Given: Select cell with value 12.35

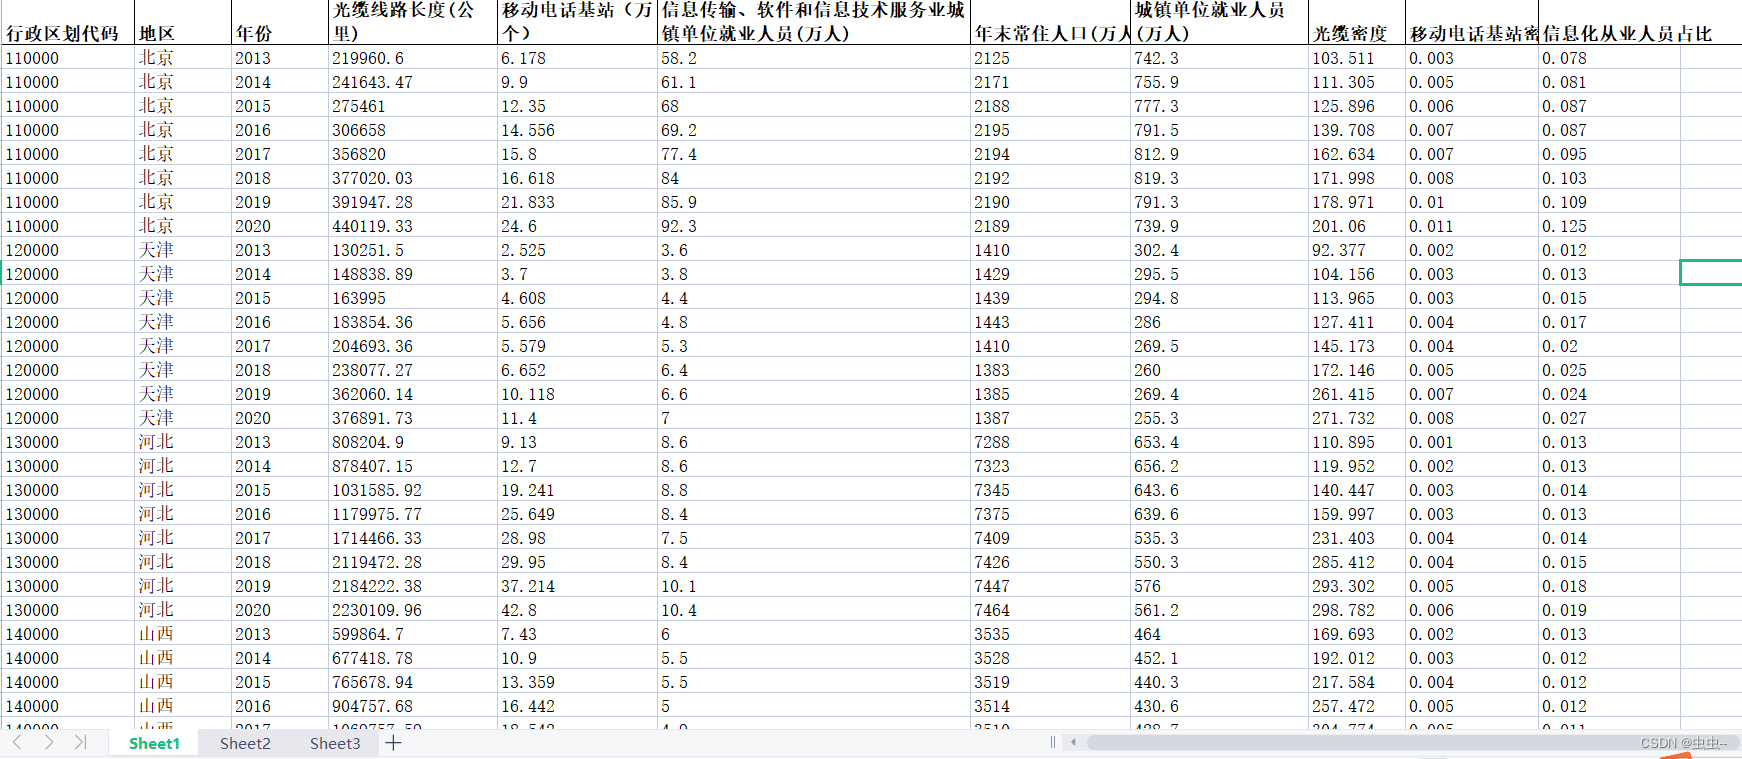Looking at the screenshot, I should click(577, 106).
